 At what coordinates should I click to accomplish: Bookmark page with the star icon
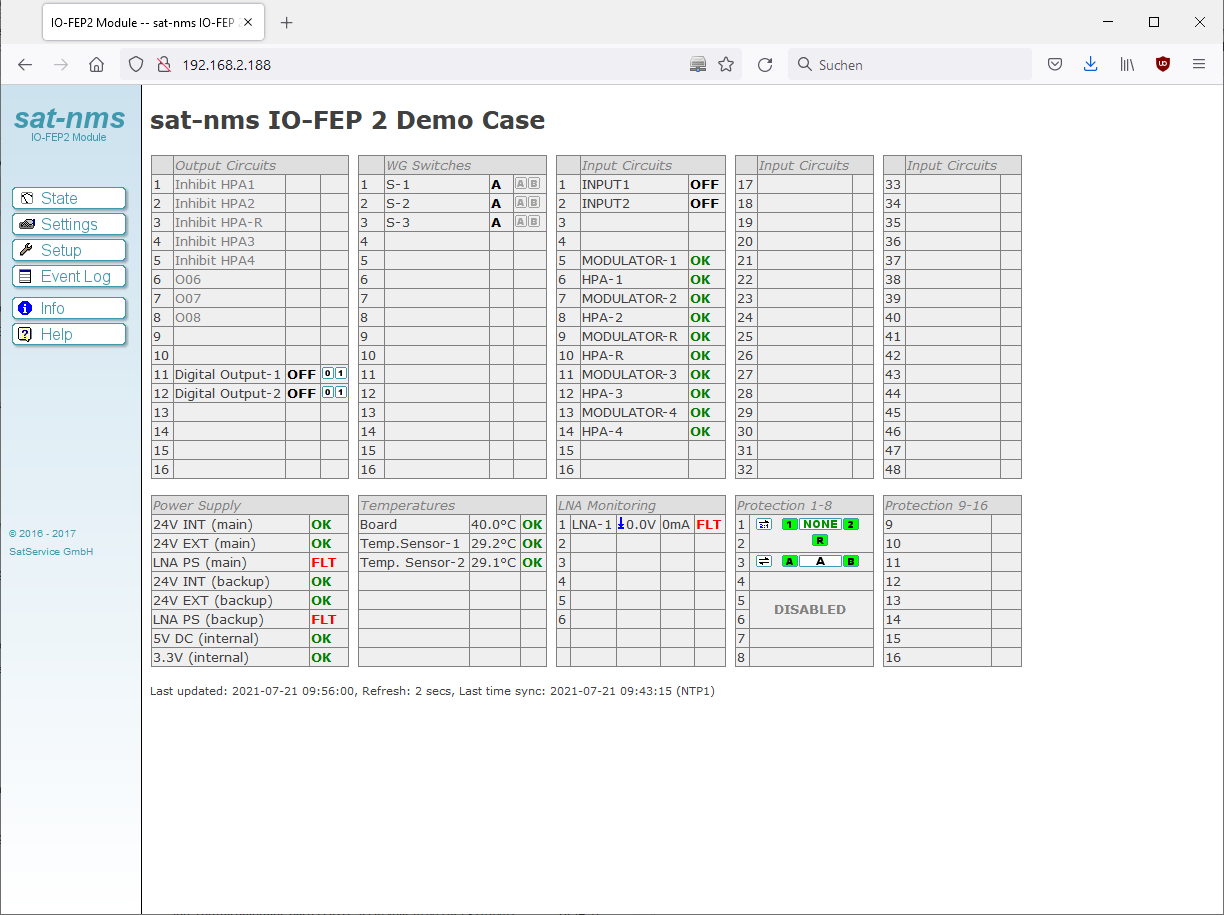[726, 64]
